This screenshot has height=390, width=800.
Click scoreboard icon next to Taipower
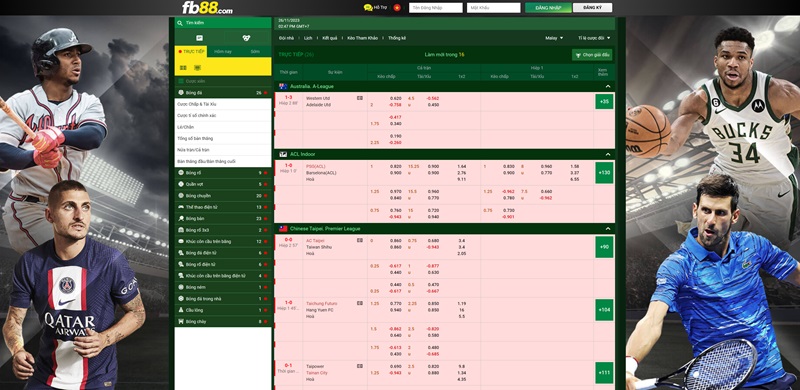pyautogui.click(x=360, y=366)
